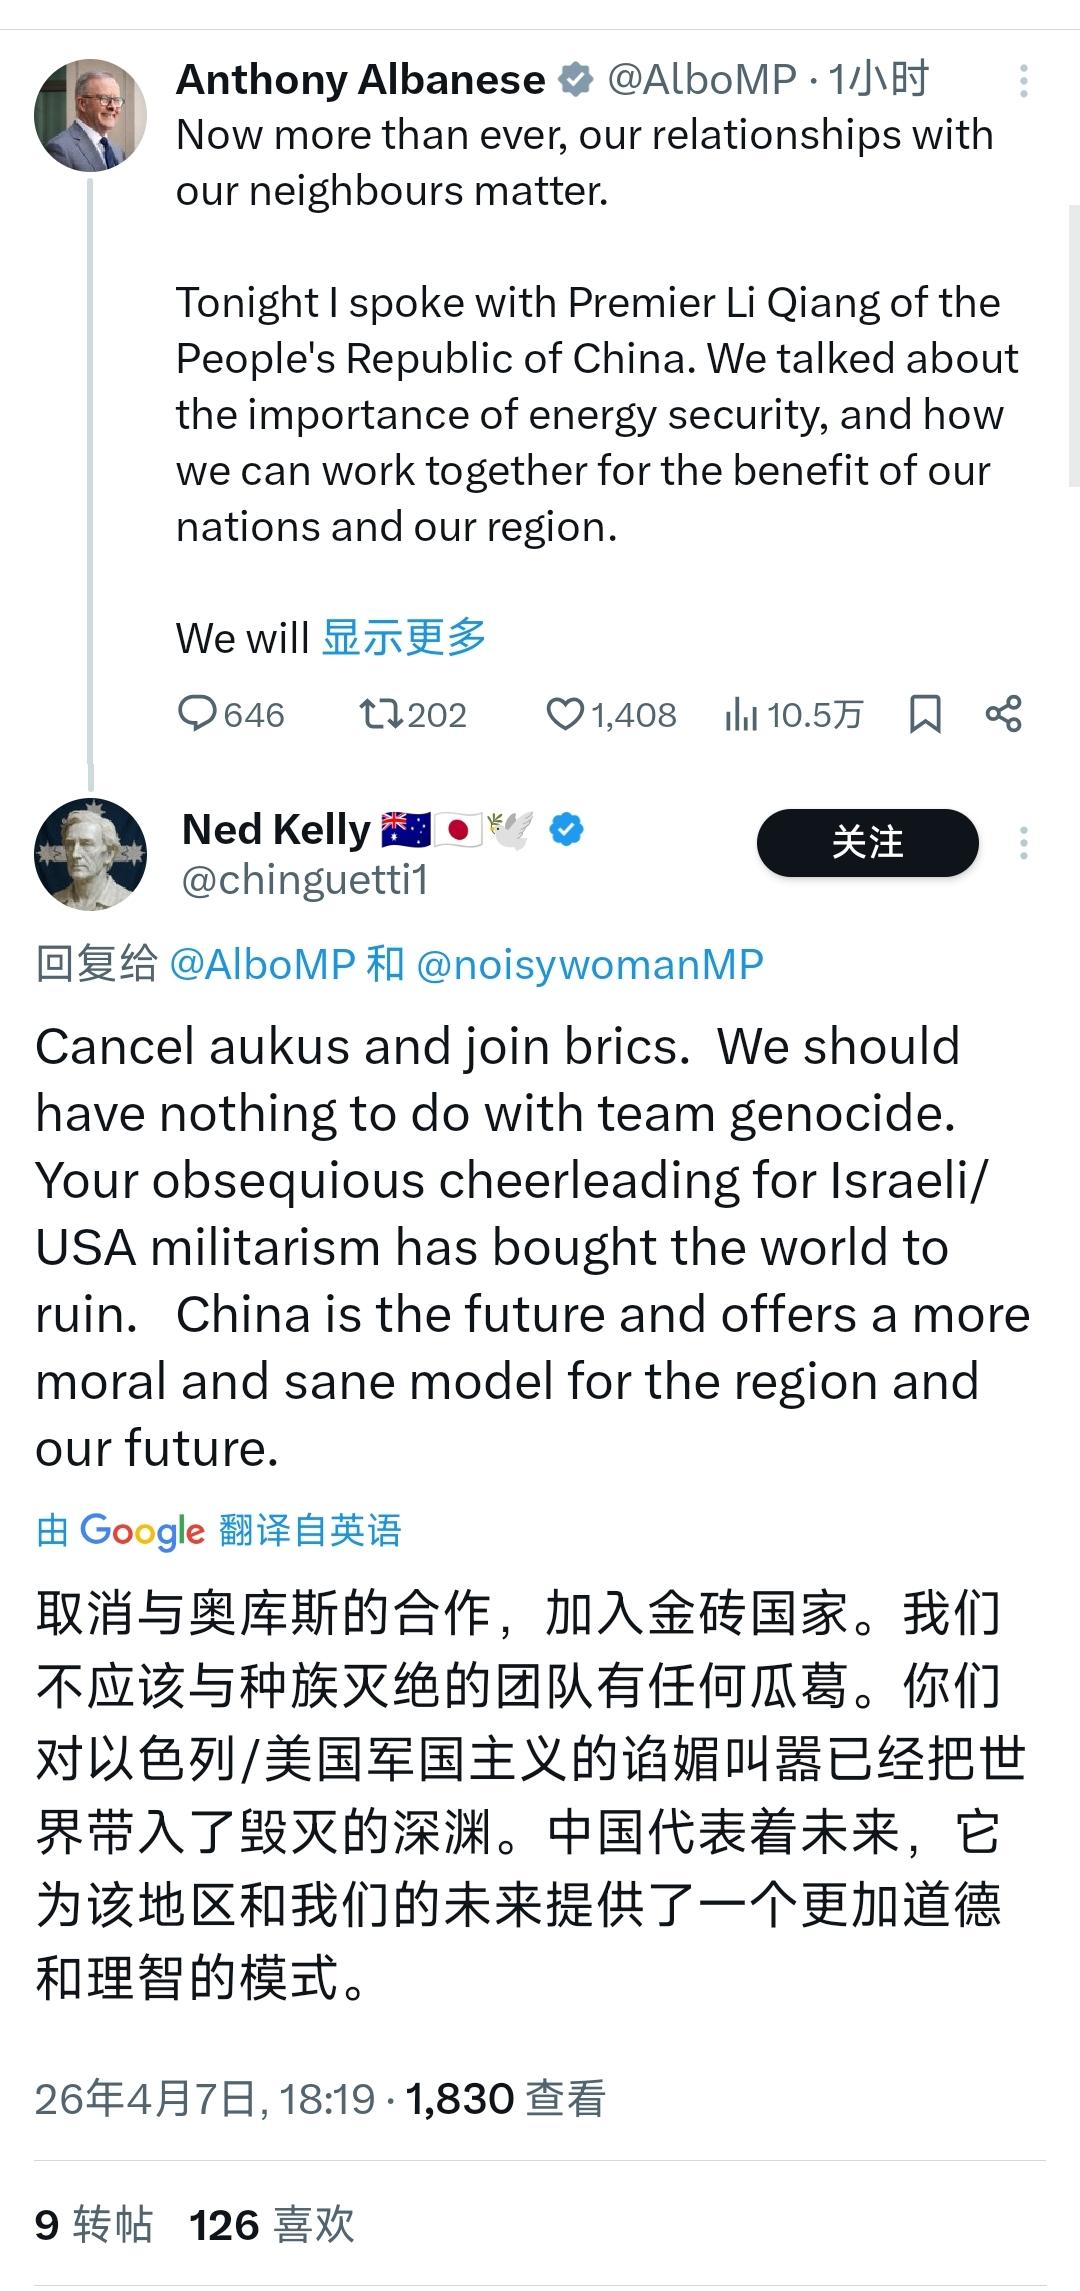Tap the 1,830 查看 view count
Viewport: 1080px width, 2291px height.
[505, 2098]
